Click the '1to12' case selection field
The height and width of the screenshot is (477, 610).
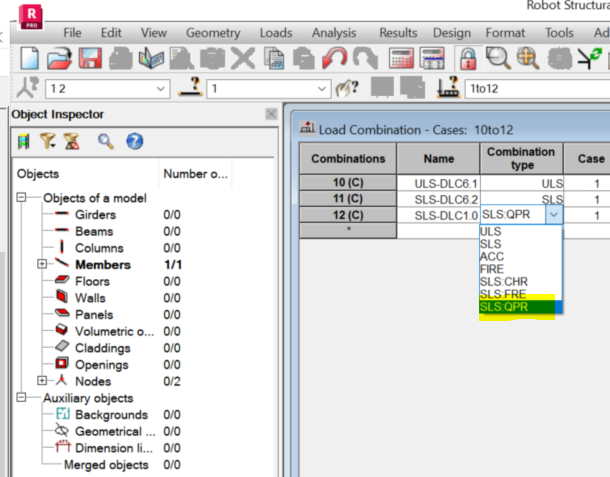537,89
